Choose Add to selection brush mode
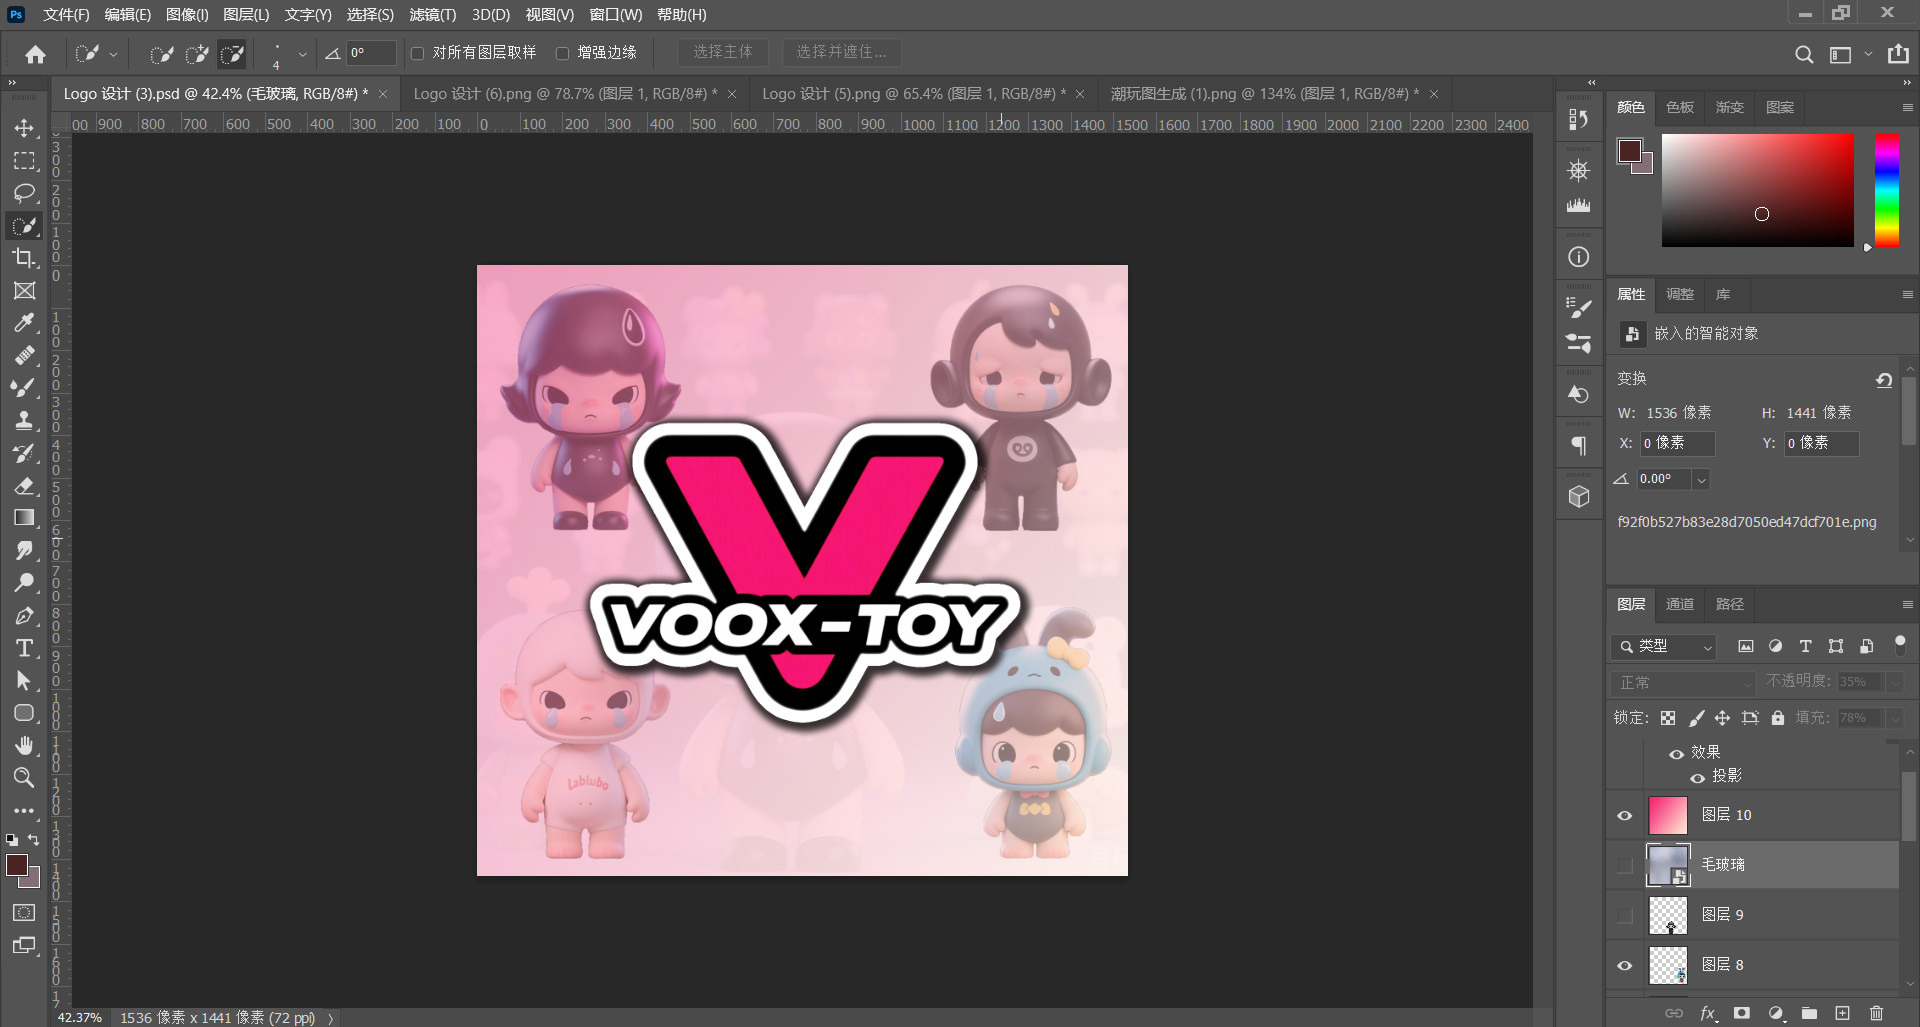1920x1027 pixels. [197, 54]
